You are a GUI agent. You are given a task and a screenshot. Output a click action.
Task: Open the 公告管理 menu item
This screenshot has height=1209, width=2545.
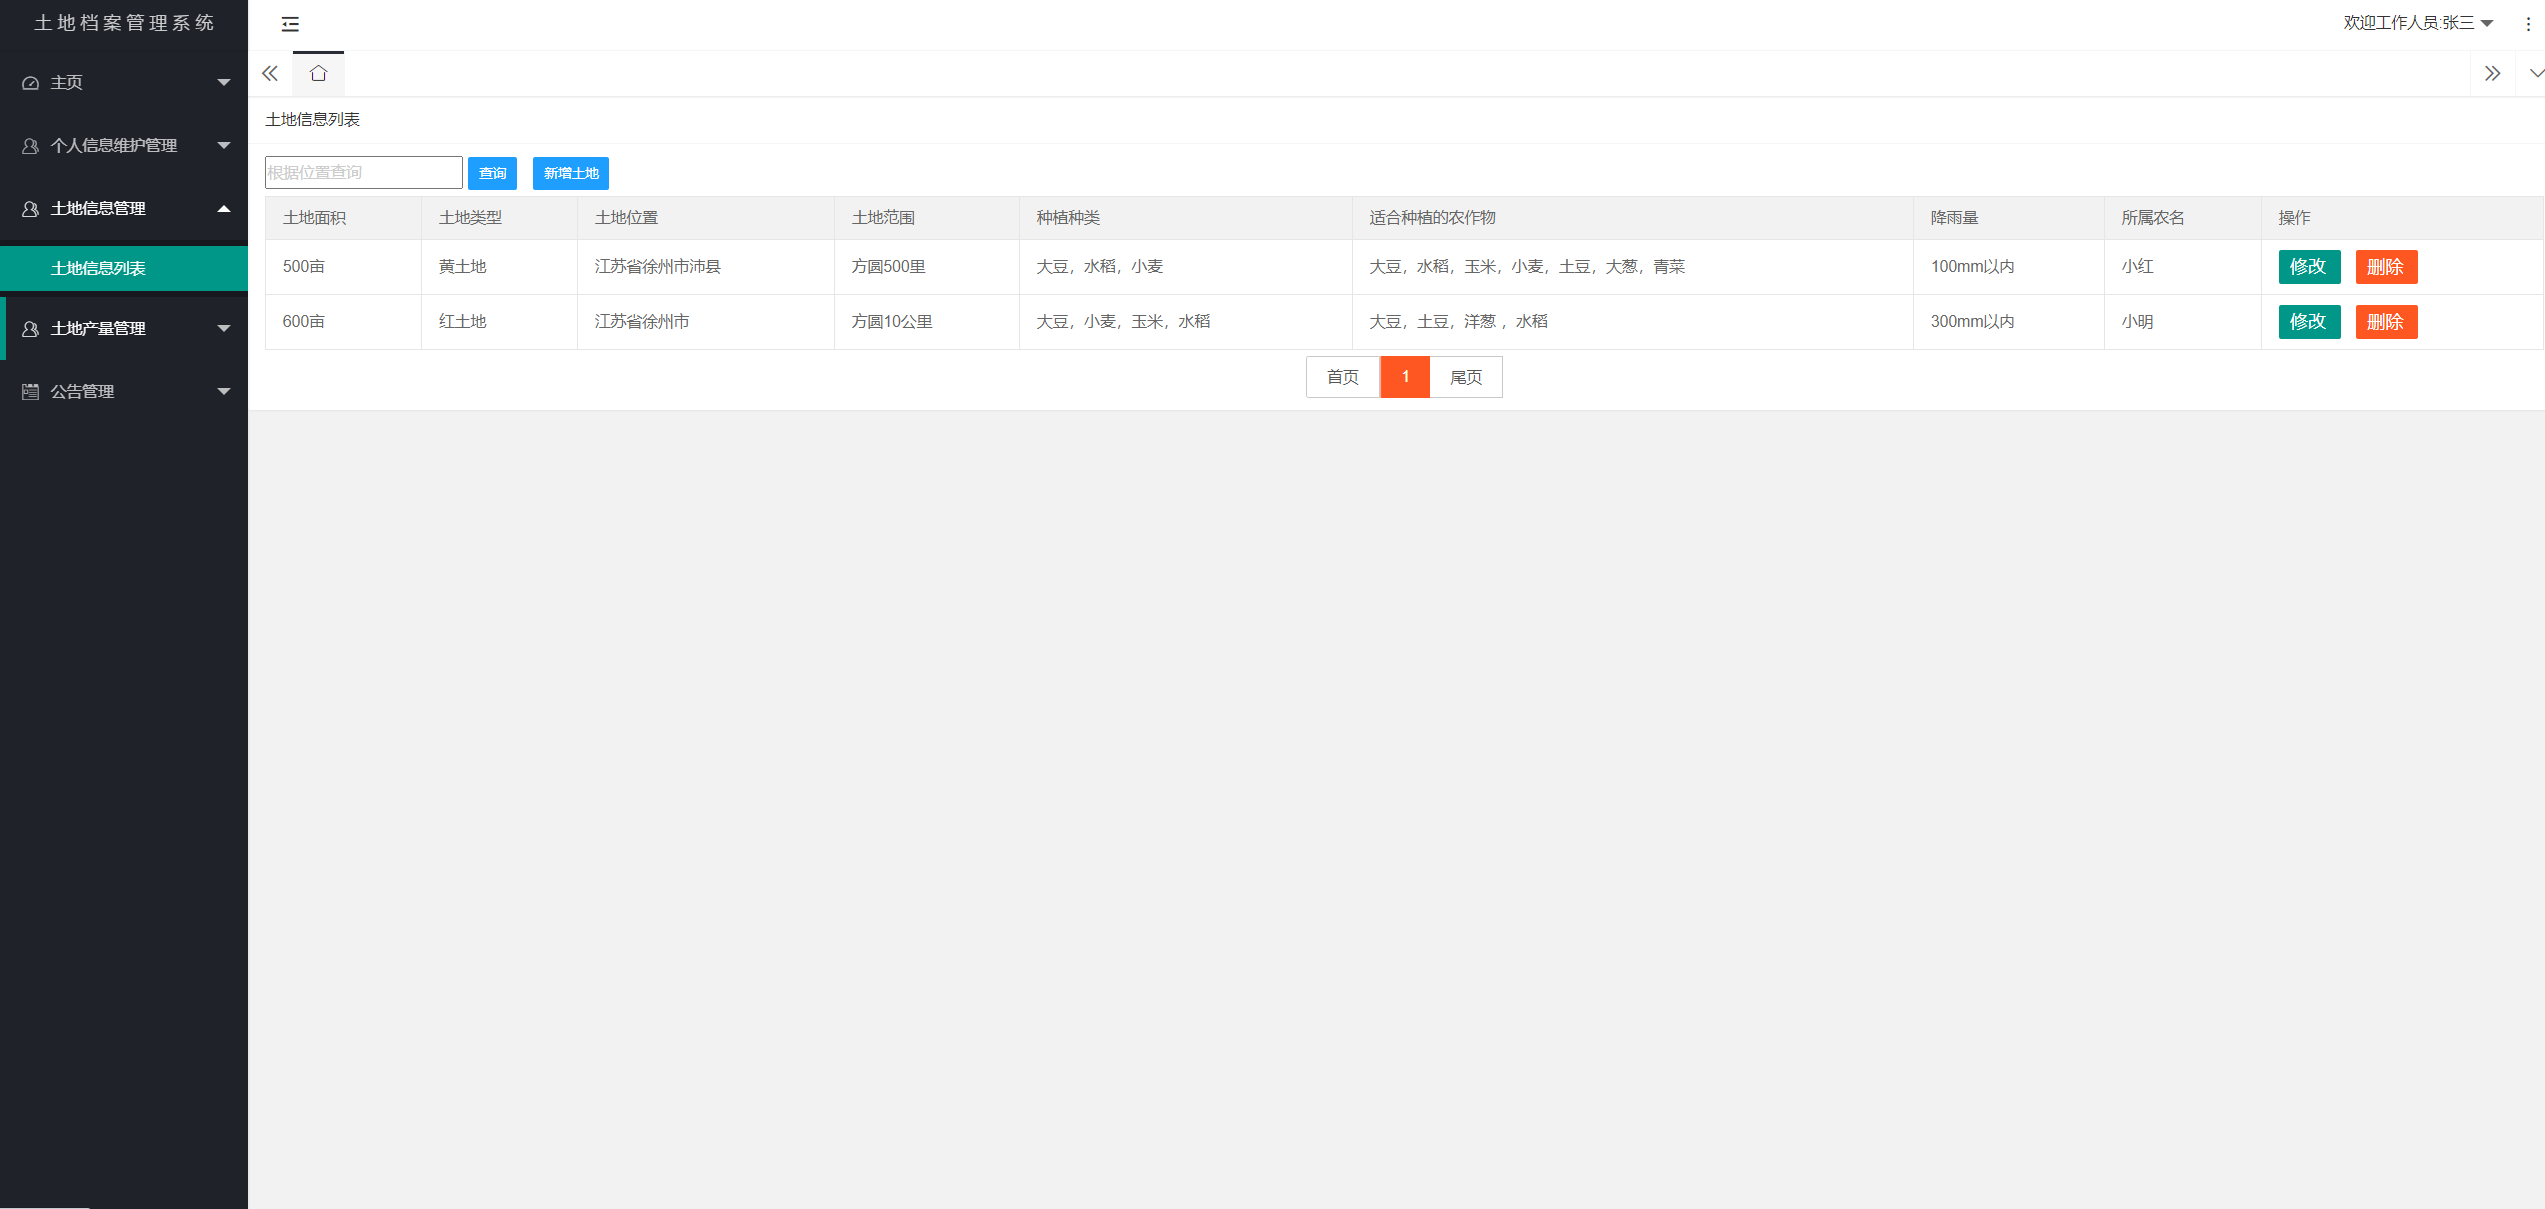click(83, 392)
